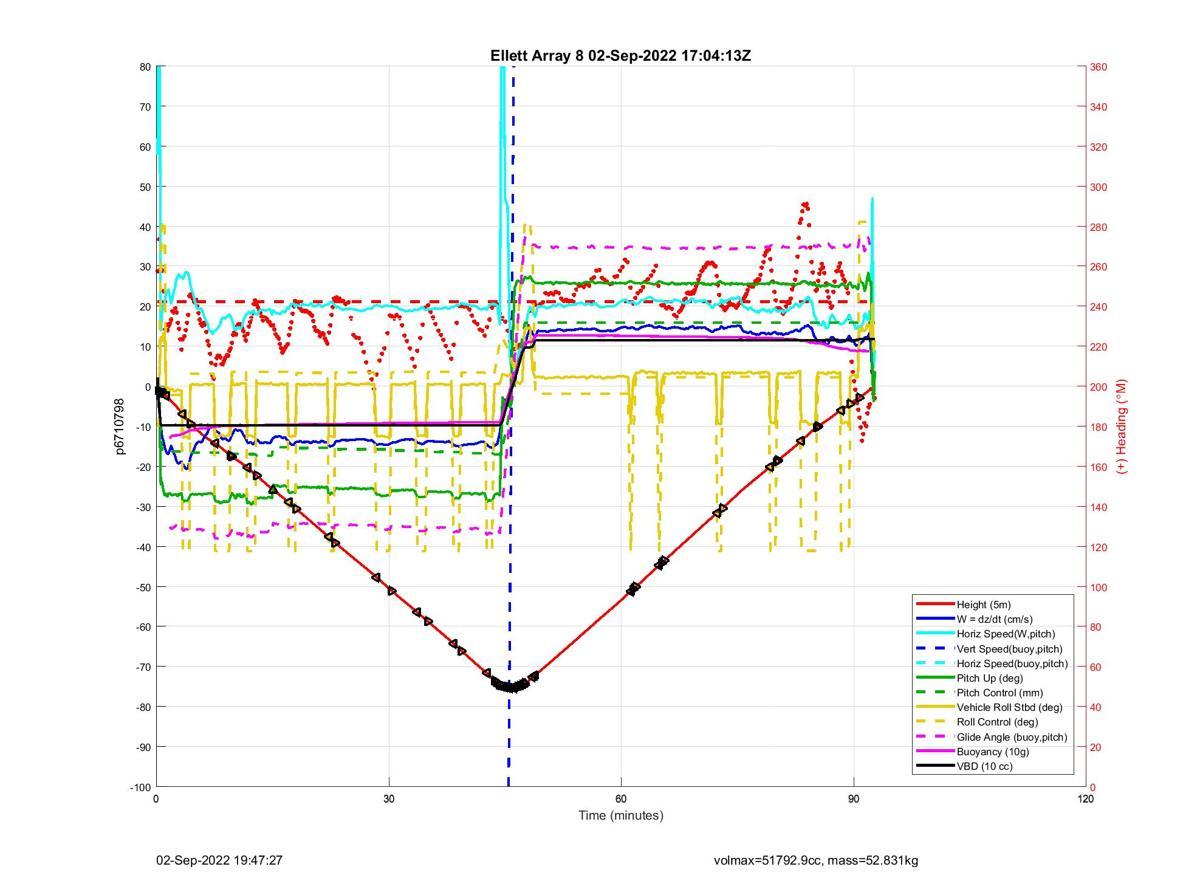Click the '-90' tick label
Viewport: 1200px width, 885px height.
(x=142, y=747)
